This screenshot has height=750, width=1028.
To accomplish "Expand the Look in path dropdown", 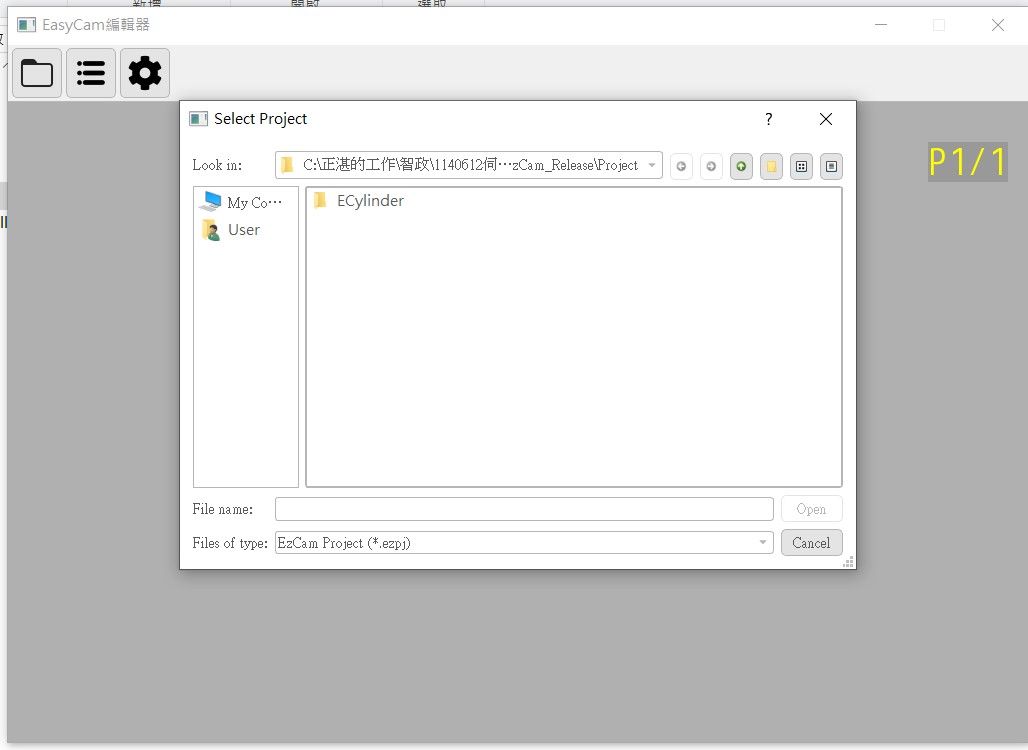I will click(652, 166).
